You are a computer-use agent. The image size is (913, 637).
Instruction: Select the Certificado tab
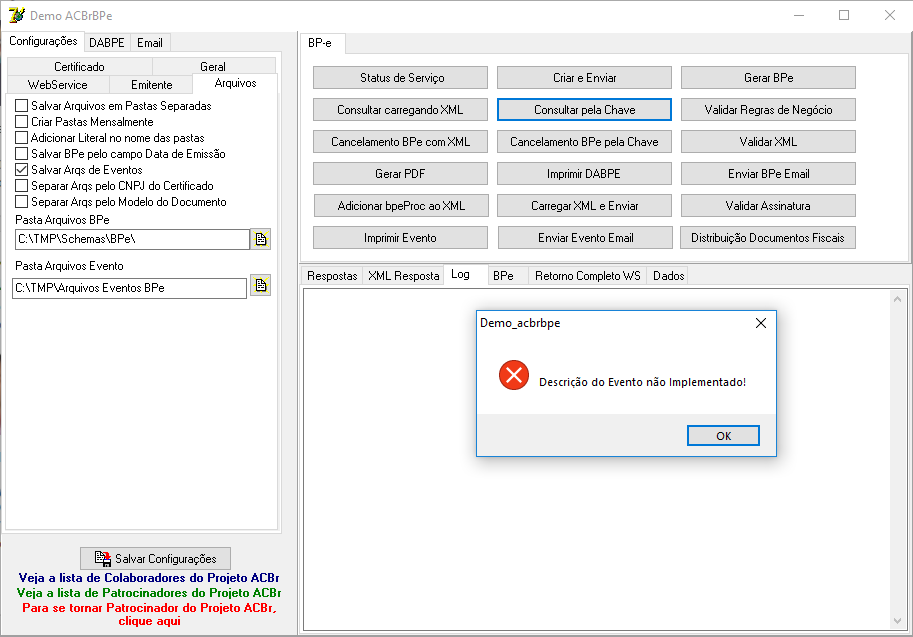click(79, 66)
